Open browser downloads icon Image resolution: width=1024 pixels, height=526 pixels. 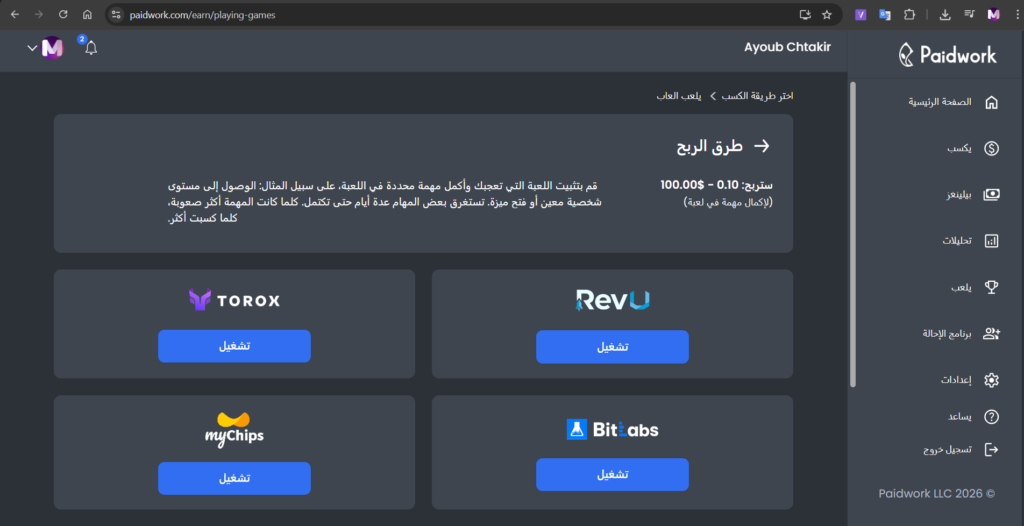pyautogui.click(x=945, y=14)
